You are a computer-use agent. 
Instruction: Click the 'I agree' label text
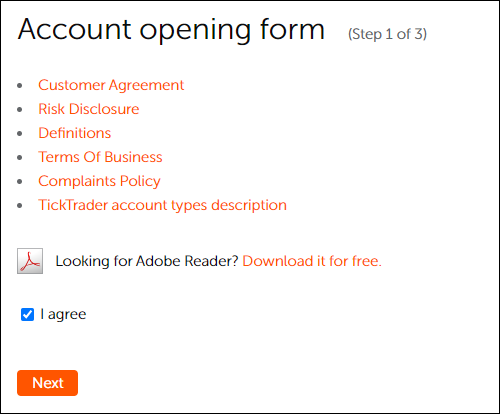point(63,314)
